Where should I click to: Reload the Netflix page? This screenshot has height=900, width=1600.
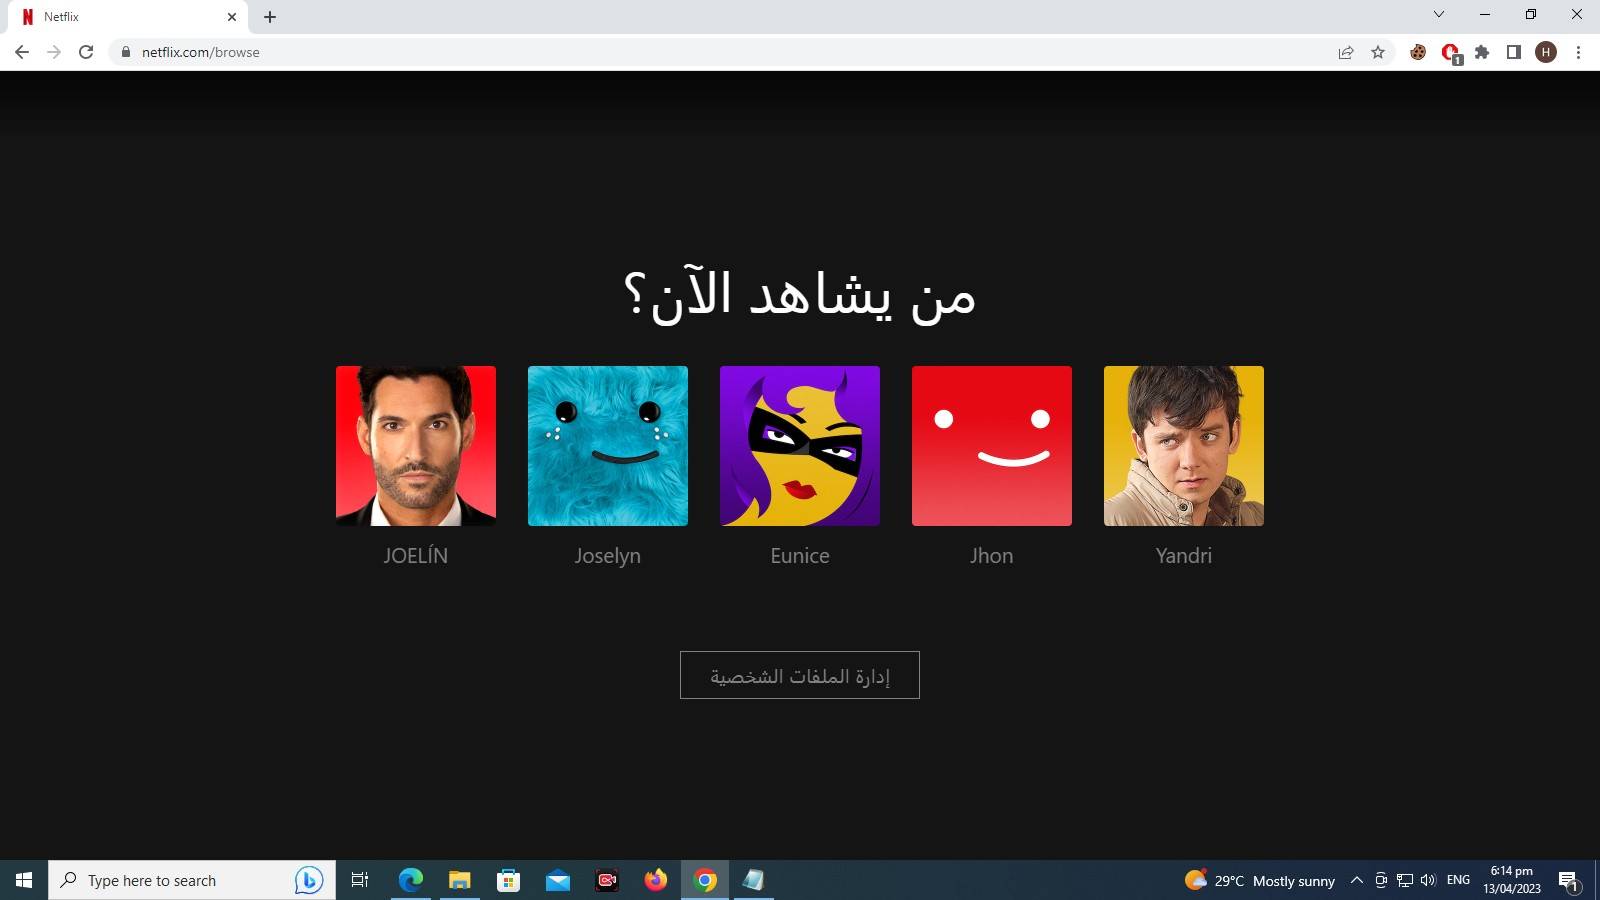point(86,52)
